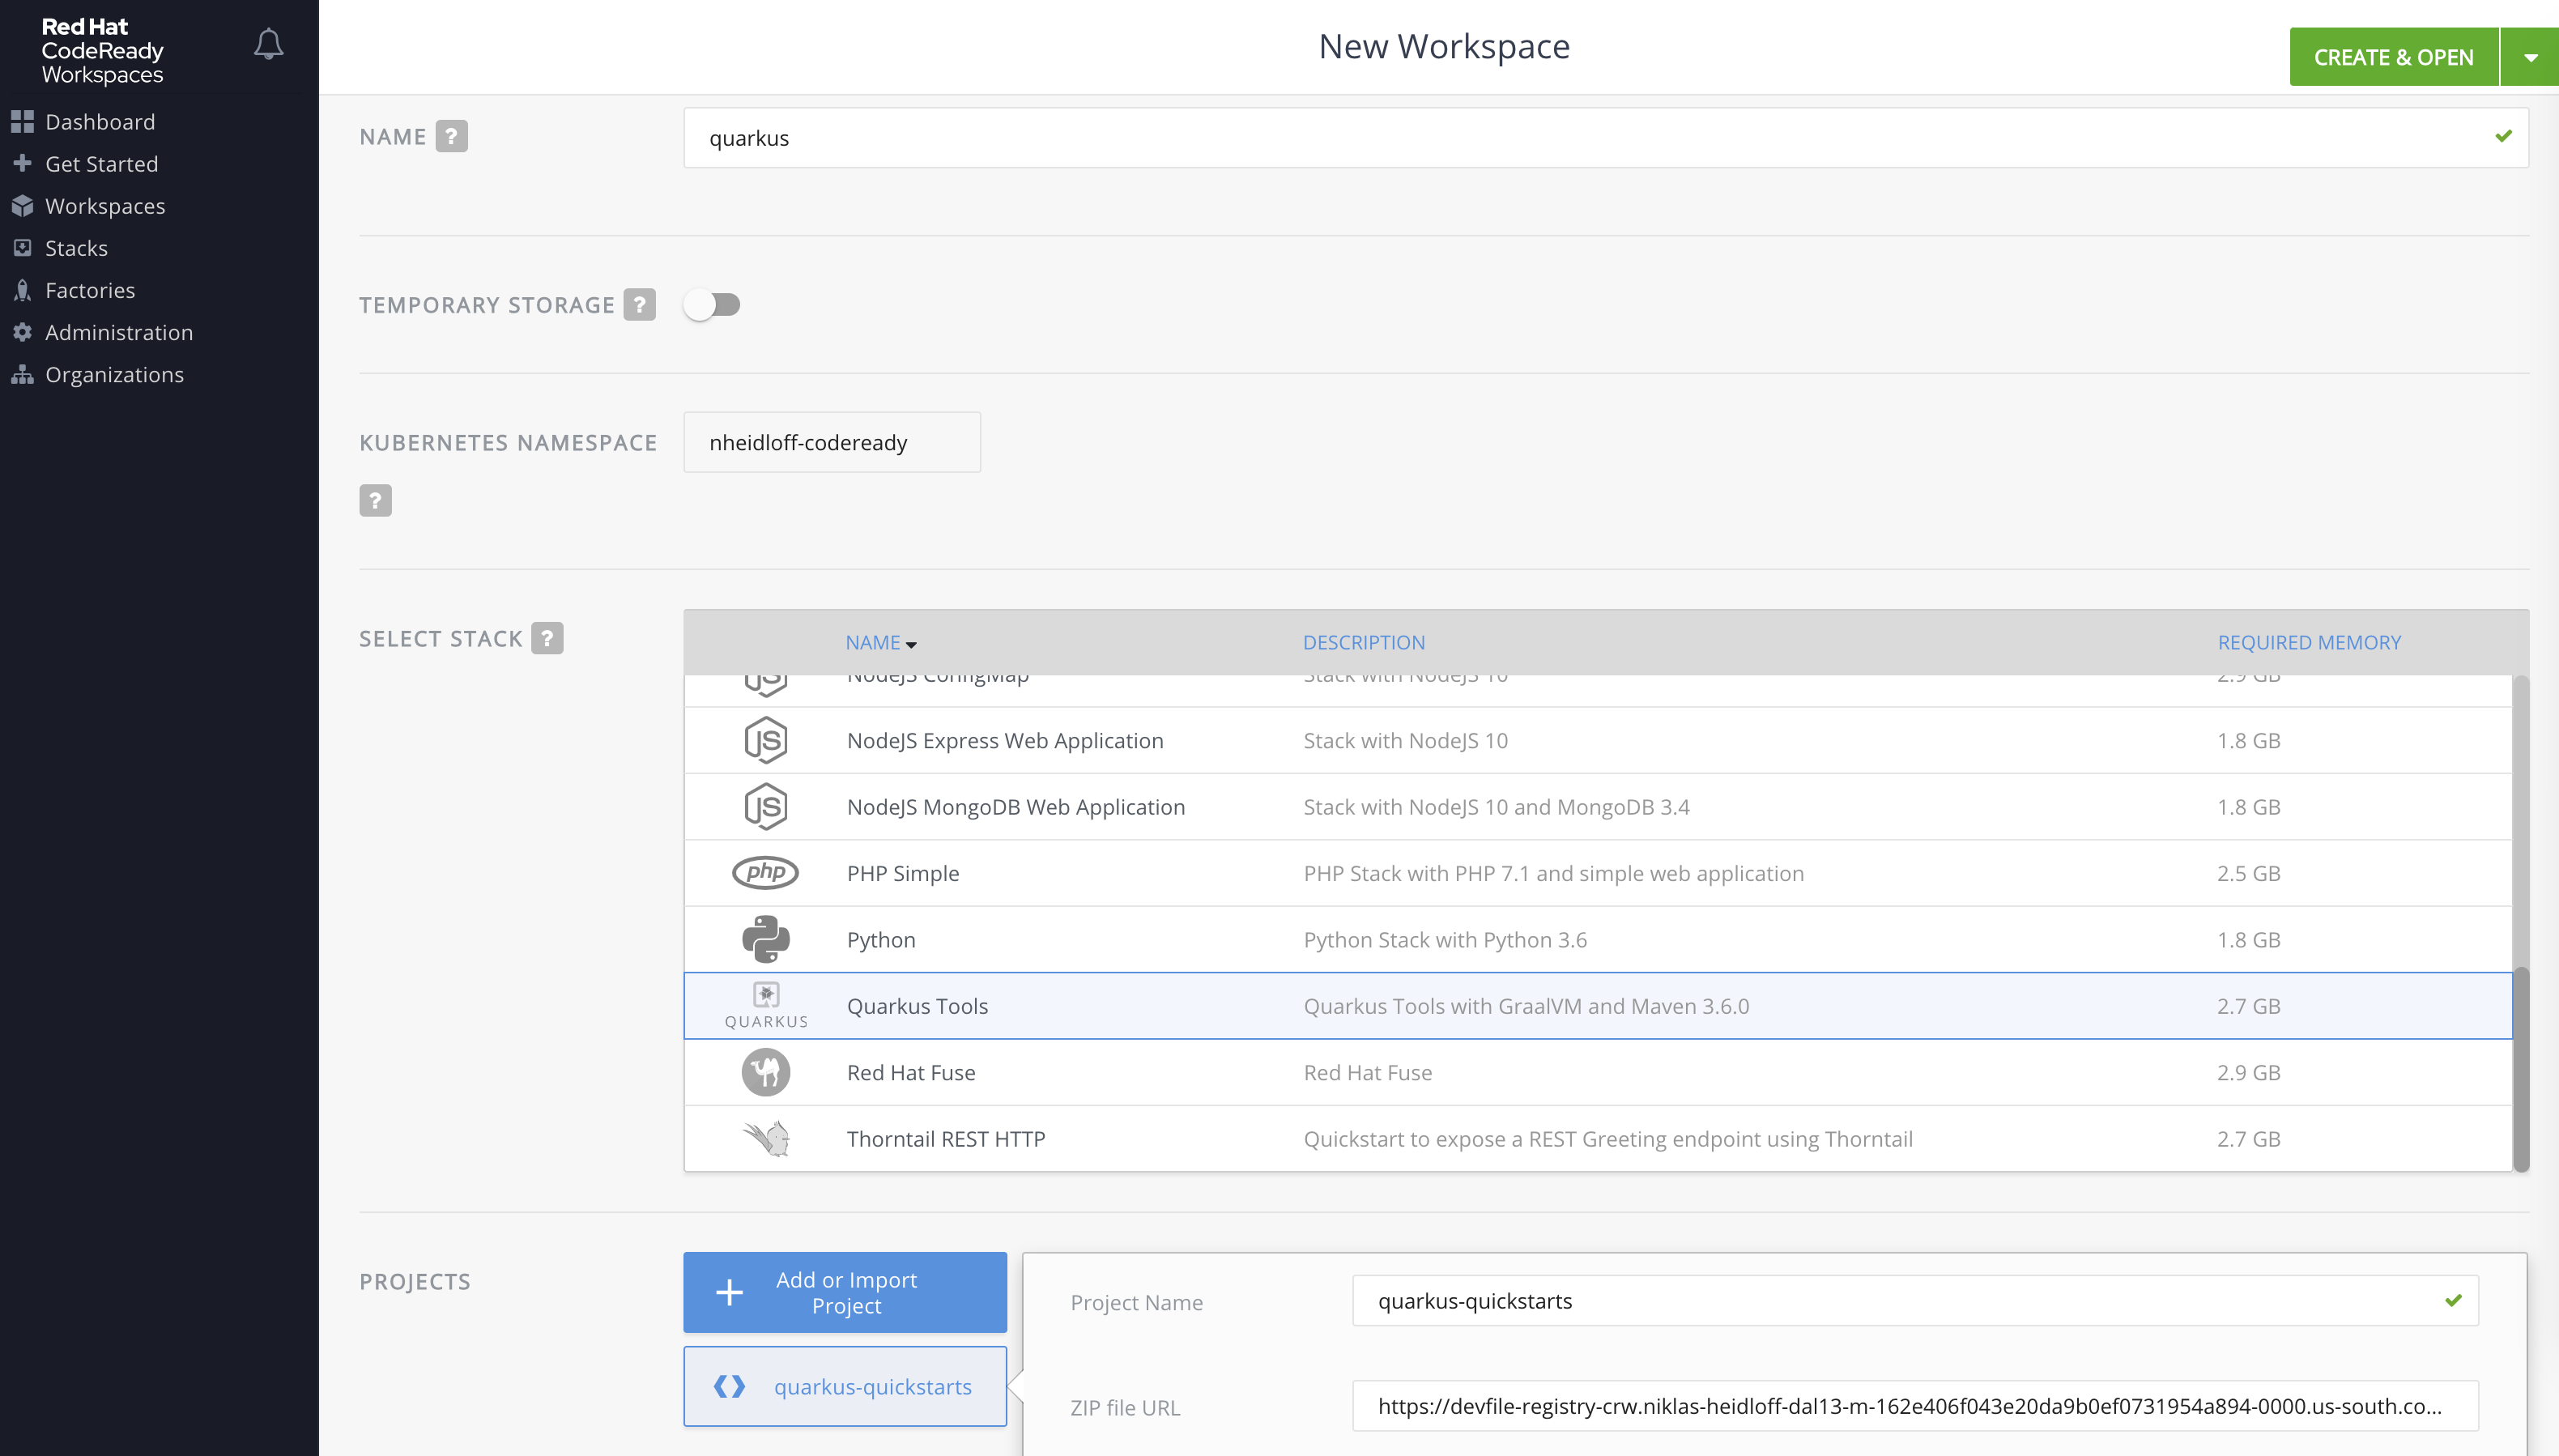This screenshot has height=1456, width=2559.
Task: Click the PHP Simple stack logo
Action: click(765, 872)
